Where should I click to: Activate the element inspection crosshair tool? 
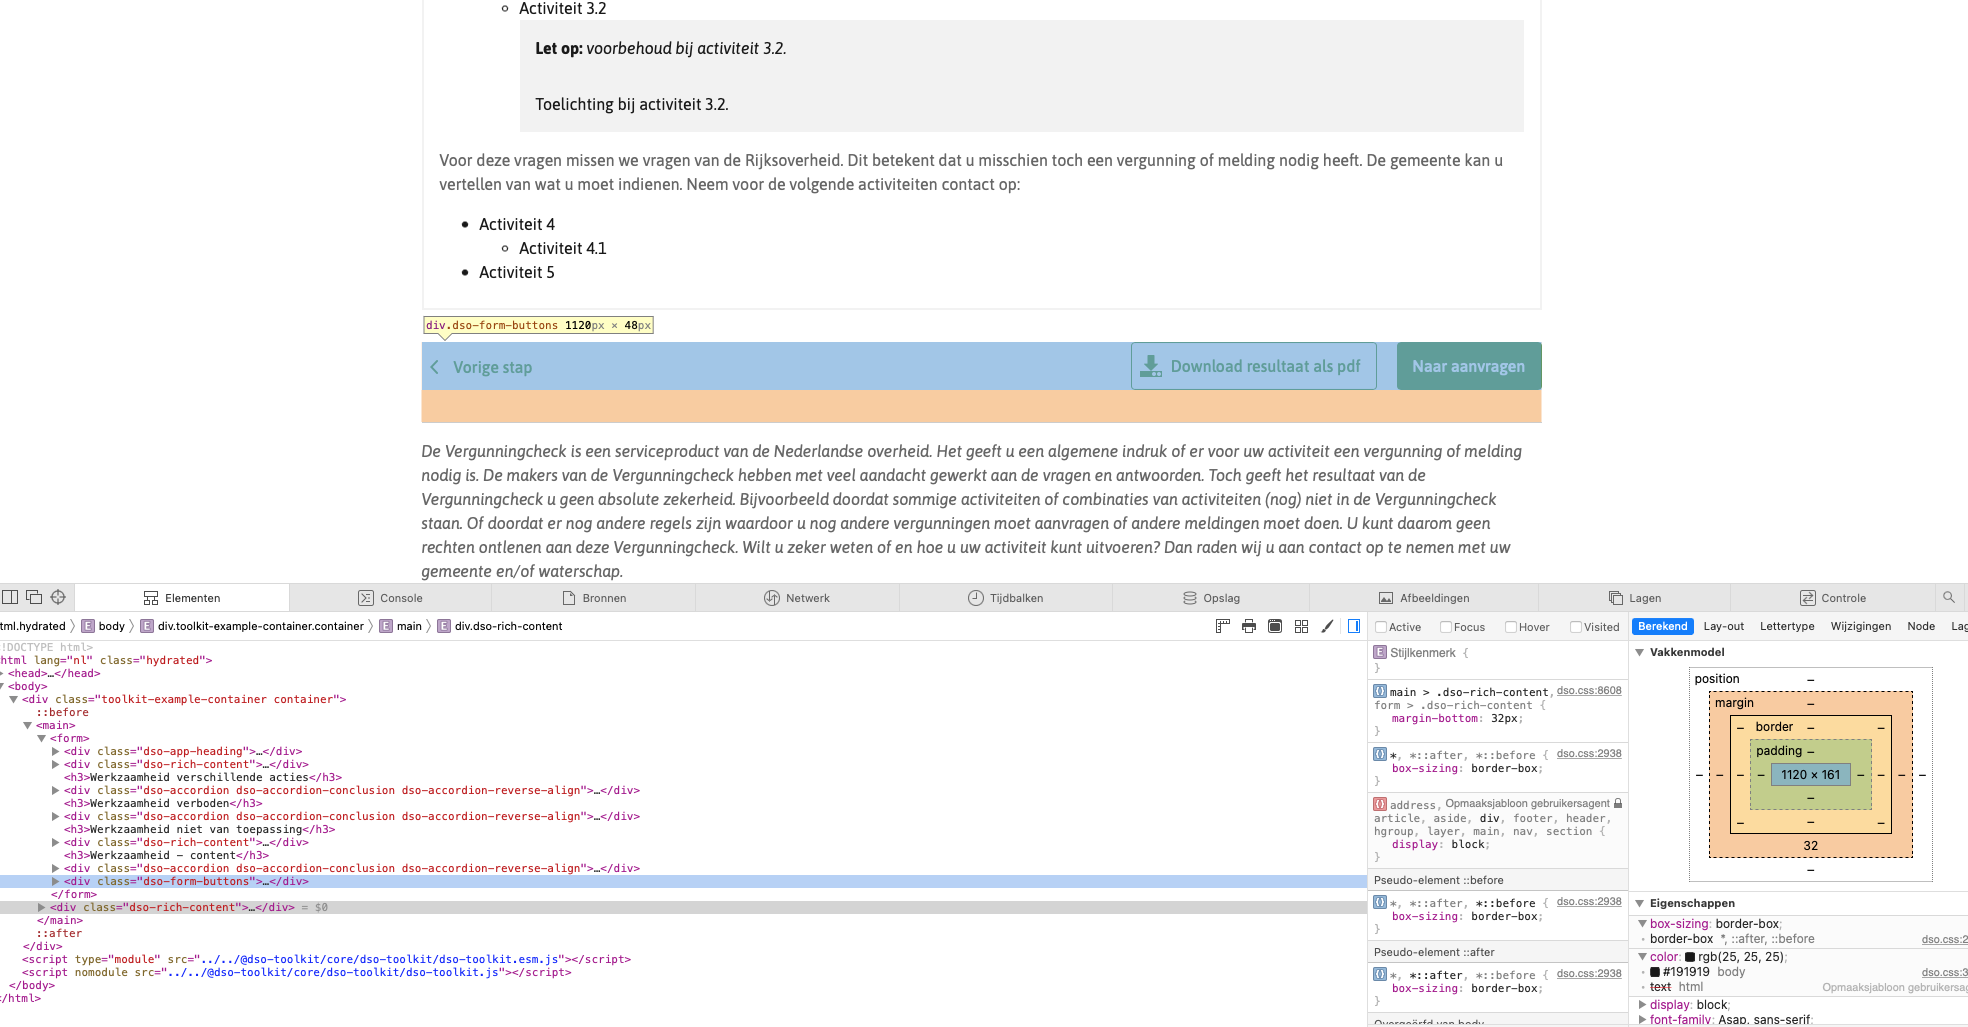point(58,597)
